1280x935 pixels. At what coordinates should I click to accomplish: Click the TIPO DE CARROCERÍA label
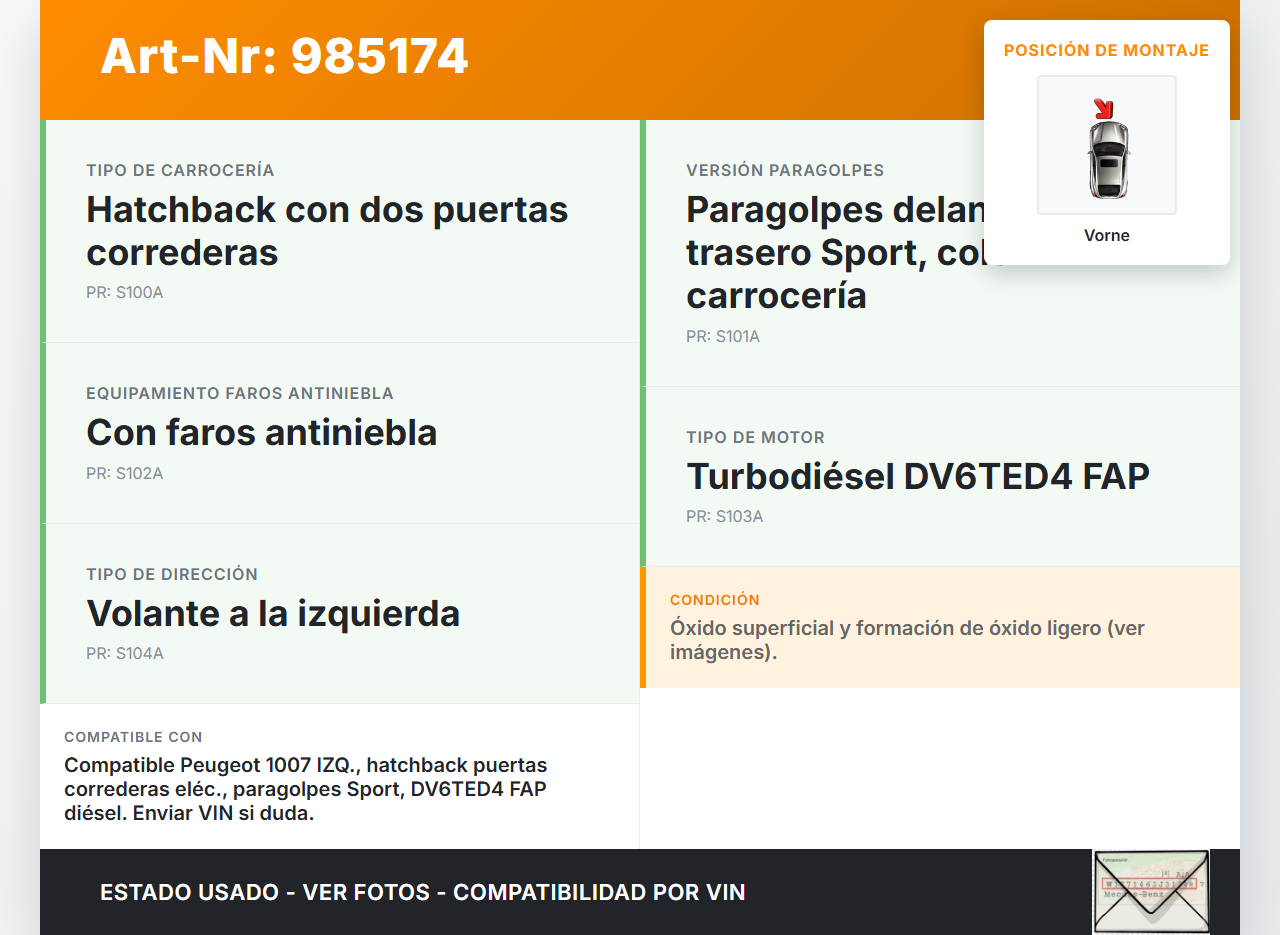pos(180,170)
